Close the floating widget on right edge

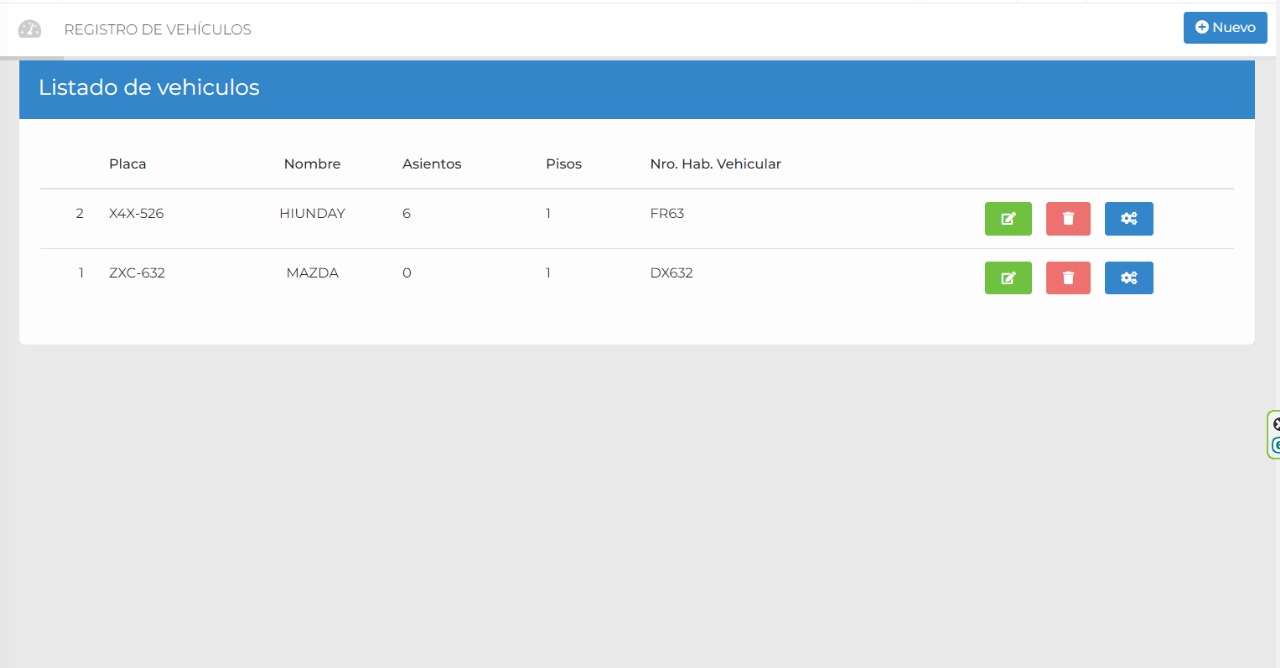click(1276, 424)
